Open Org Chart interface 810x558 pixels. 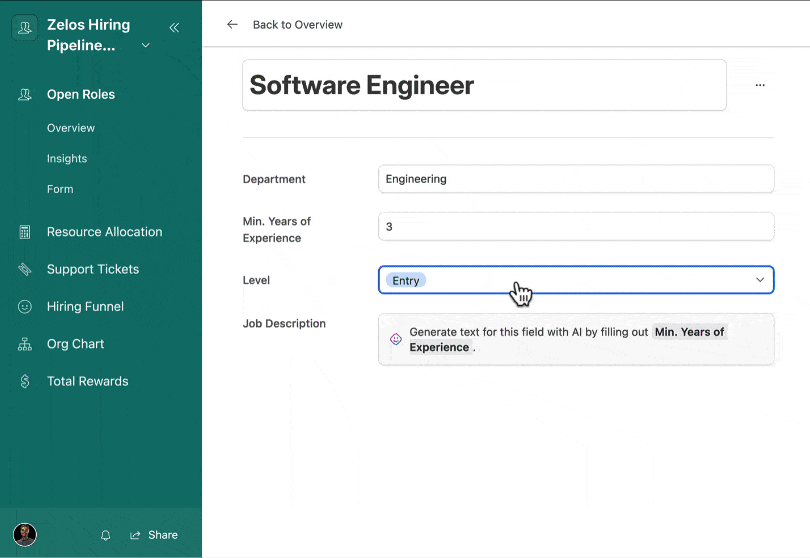75,344
